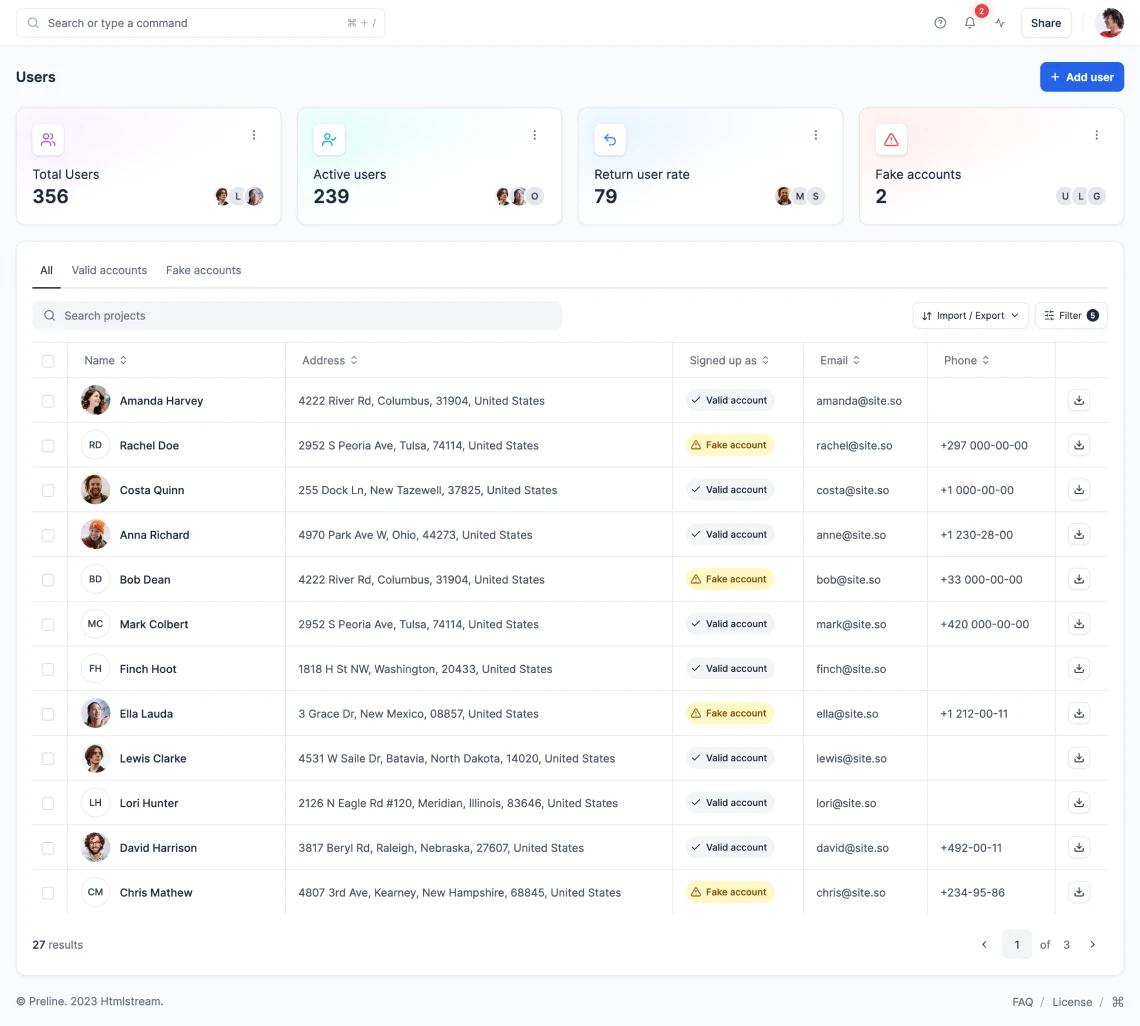Click the Share button
This screenshot has height=1026, width=1140.
(1045, 23)
